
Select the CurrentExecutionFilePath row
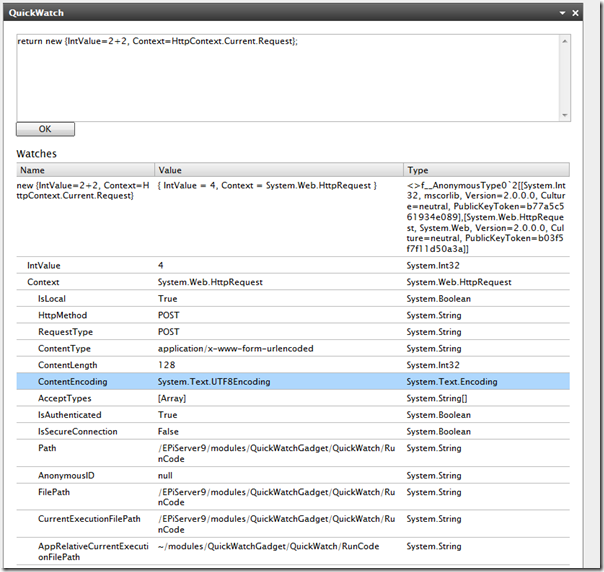coord(89,518)
